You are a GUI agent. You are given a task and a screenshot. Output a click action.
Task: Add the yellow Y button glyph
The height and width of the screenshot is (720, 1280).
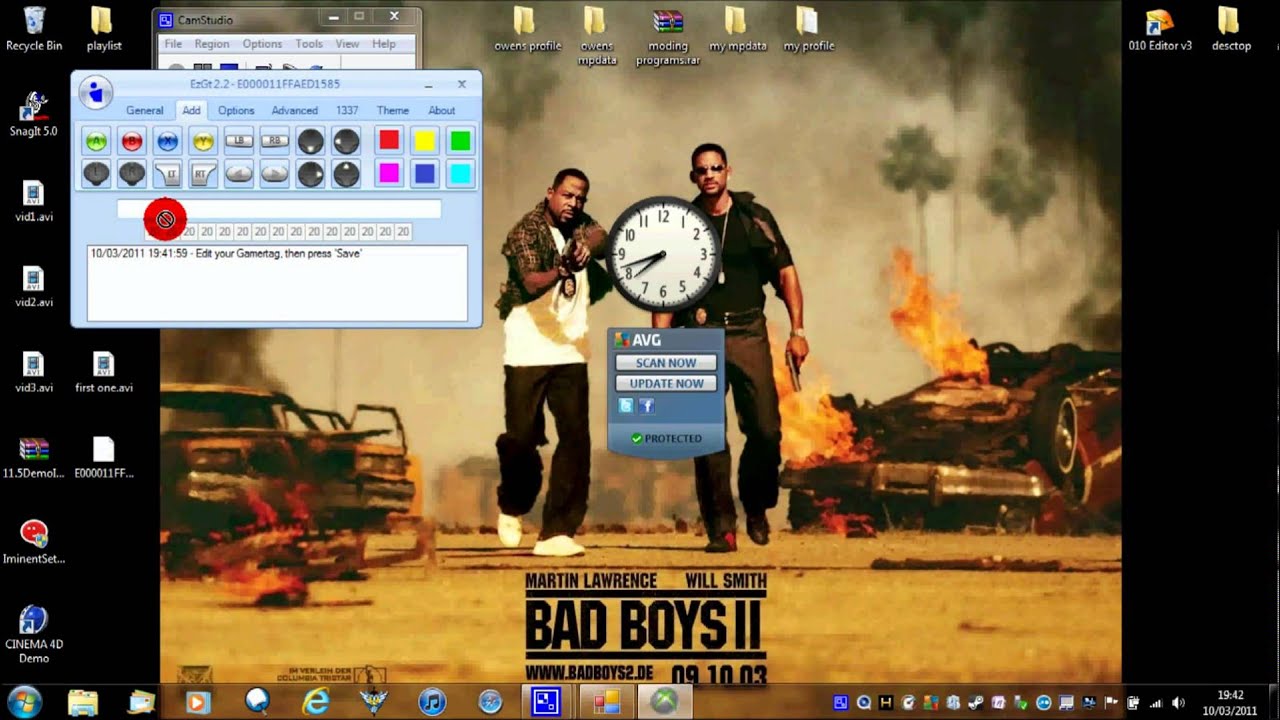click(203, 141)
